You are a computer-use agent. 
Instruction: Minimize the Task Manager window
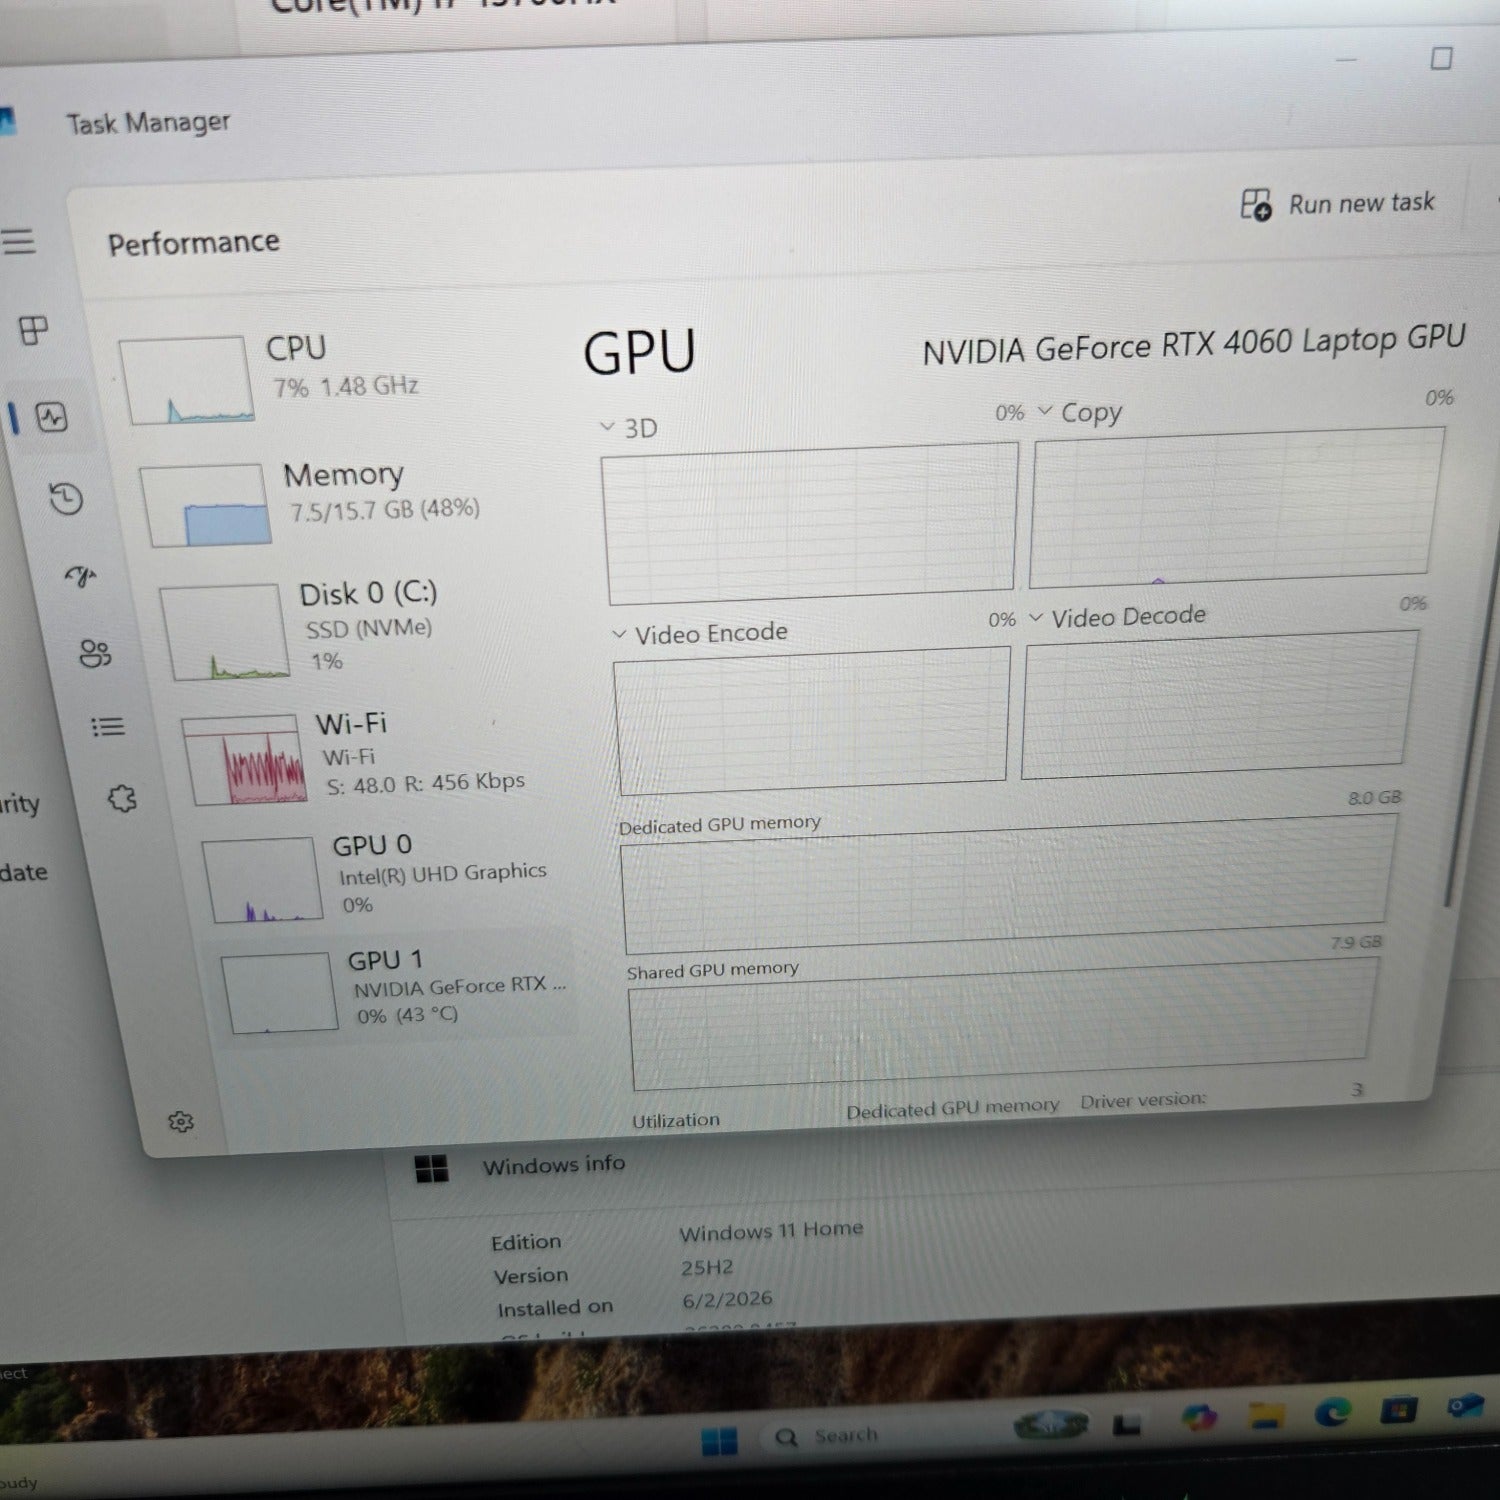click(x=1346, y=60)
